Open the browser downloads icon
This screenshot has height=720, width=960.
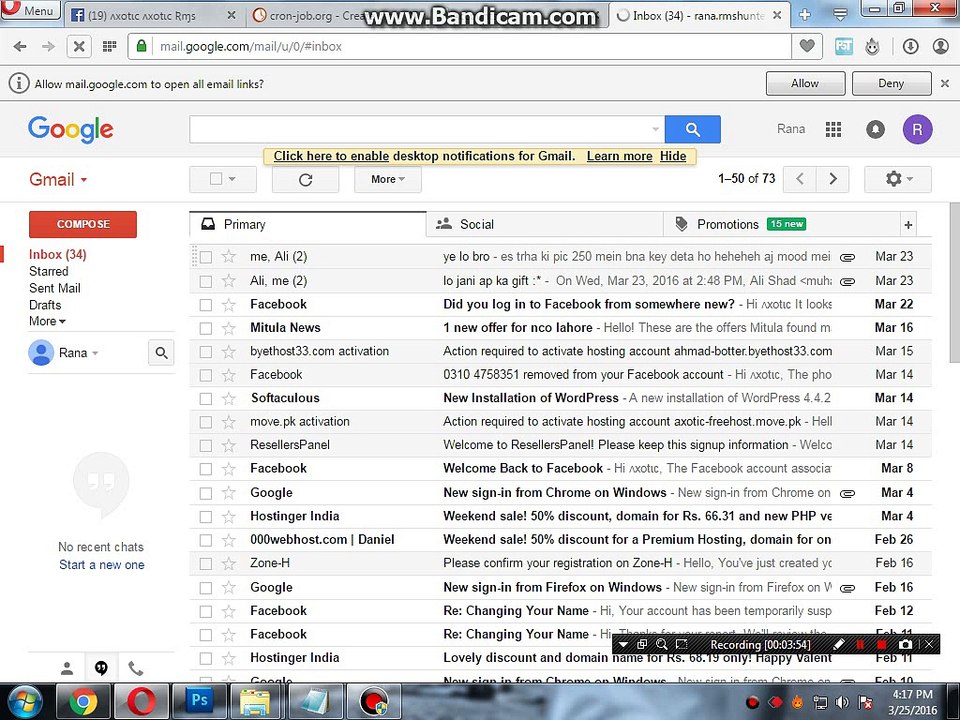[x=910, y=47]
